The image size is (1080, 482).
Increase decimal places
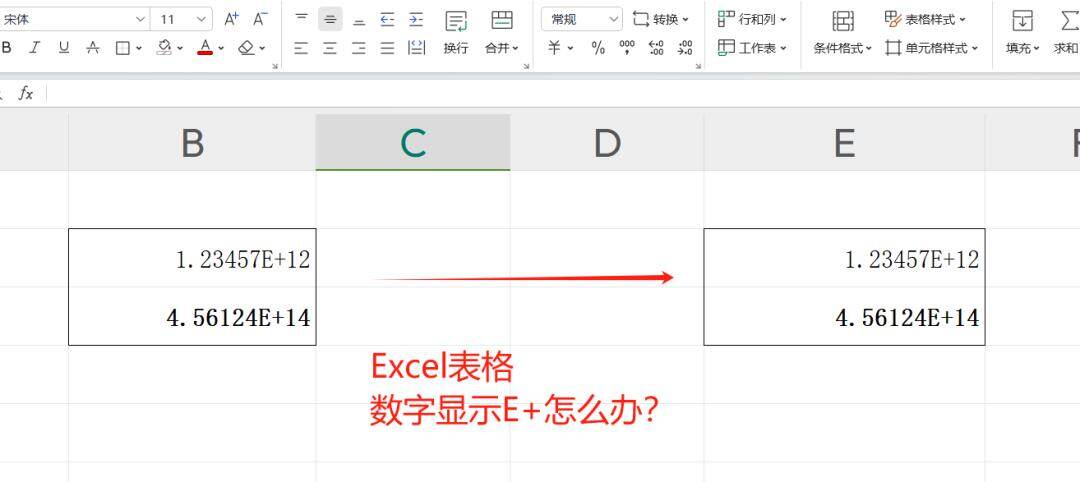pyautogui.click(x=656, y=48)
